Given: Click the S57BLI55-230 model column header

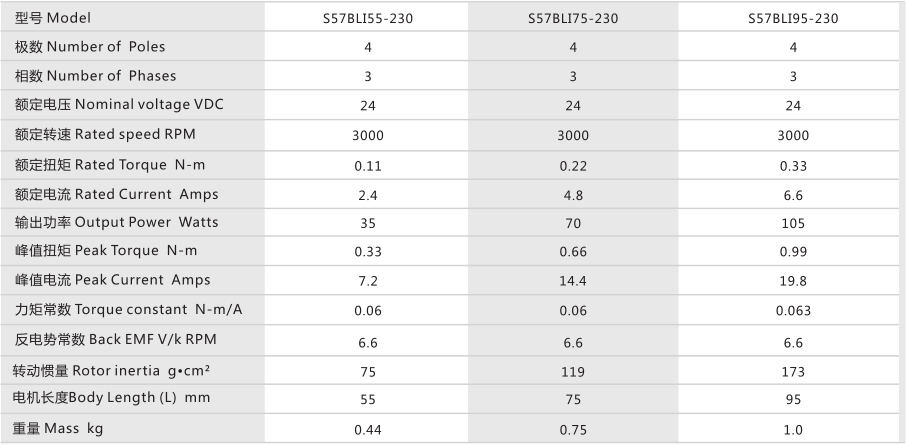Looking at the screenshot, I should click(367, 18).
